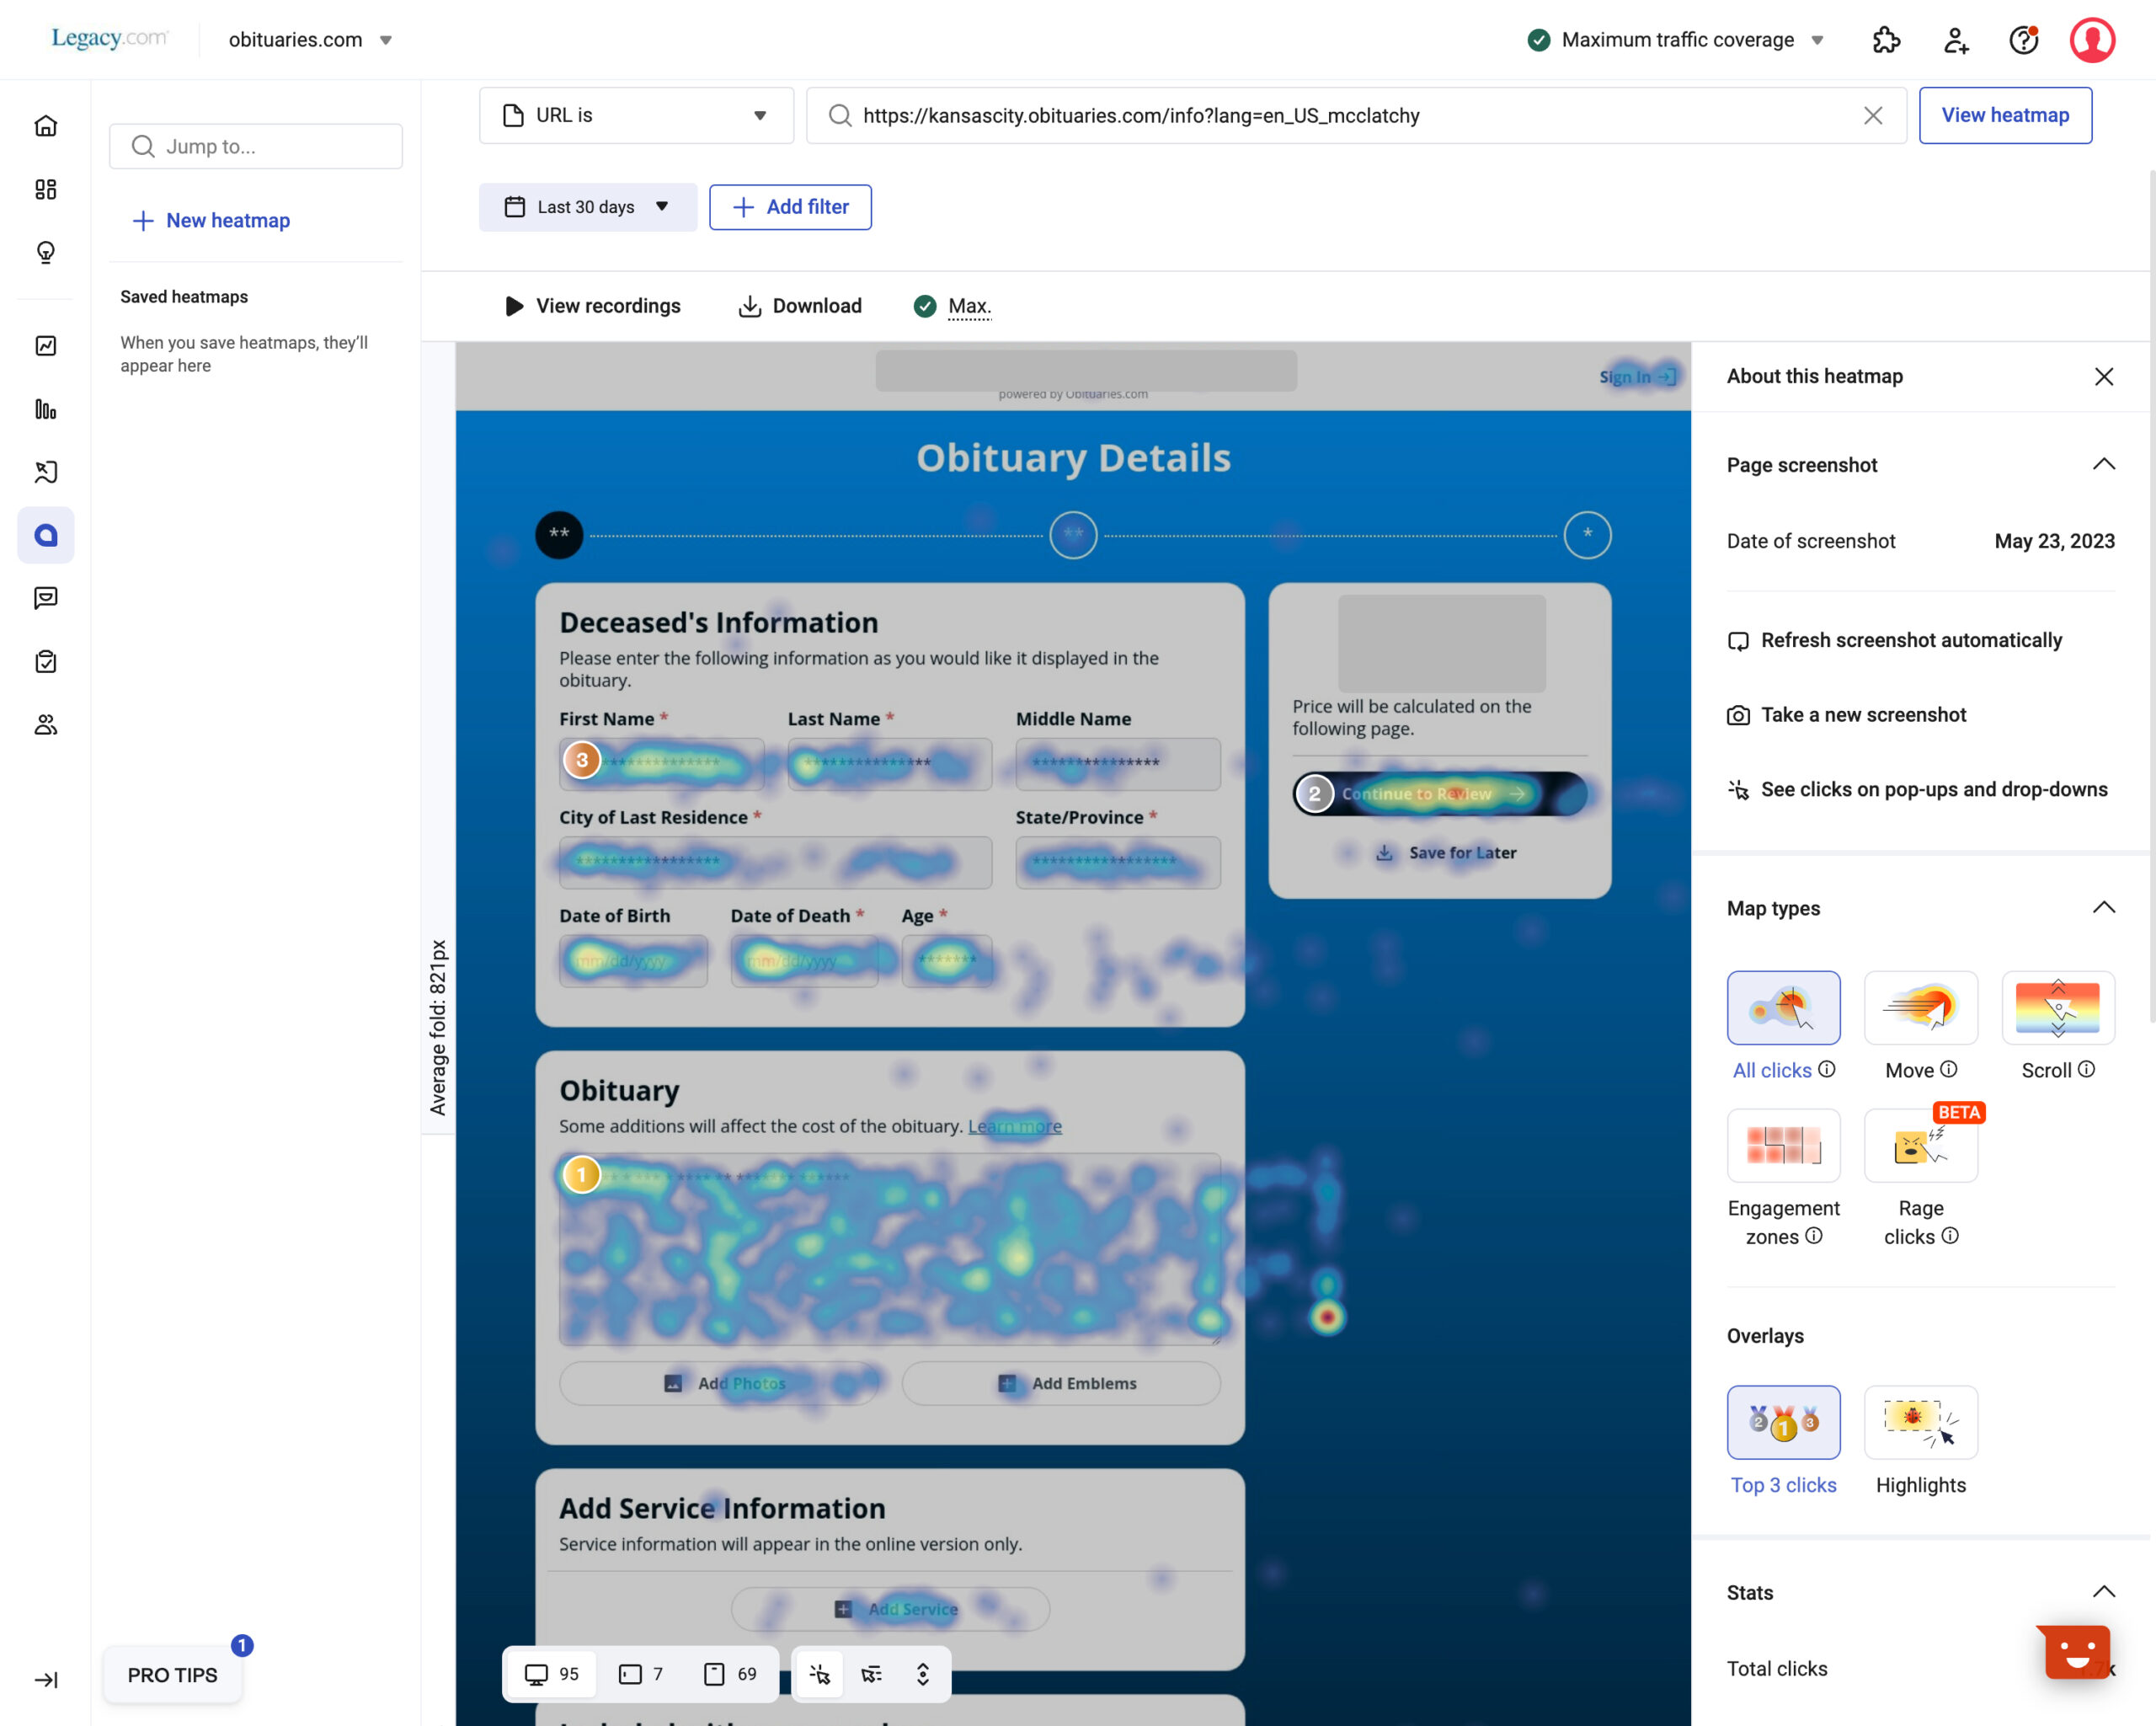Toggle the Highlights overlay
2156x1726 pixels.
(1920, 1422)
